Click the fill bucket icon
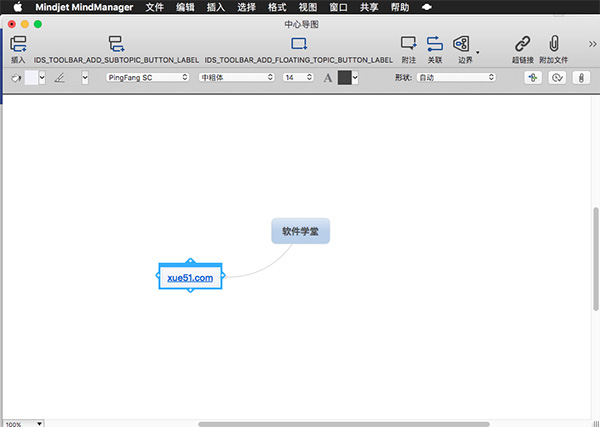The height and width of the screenshot is (427, 600). (x=16, y=78)
